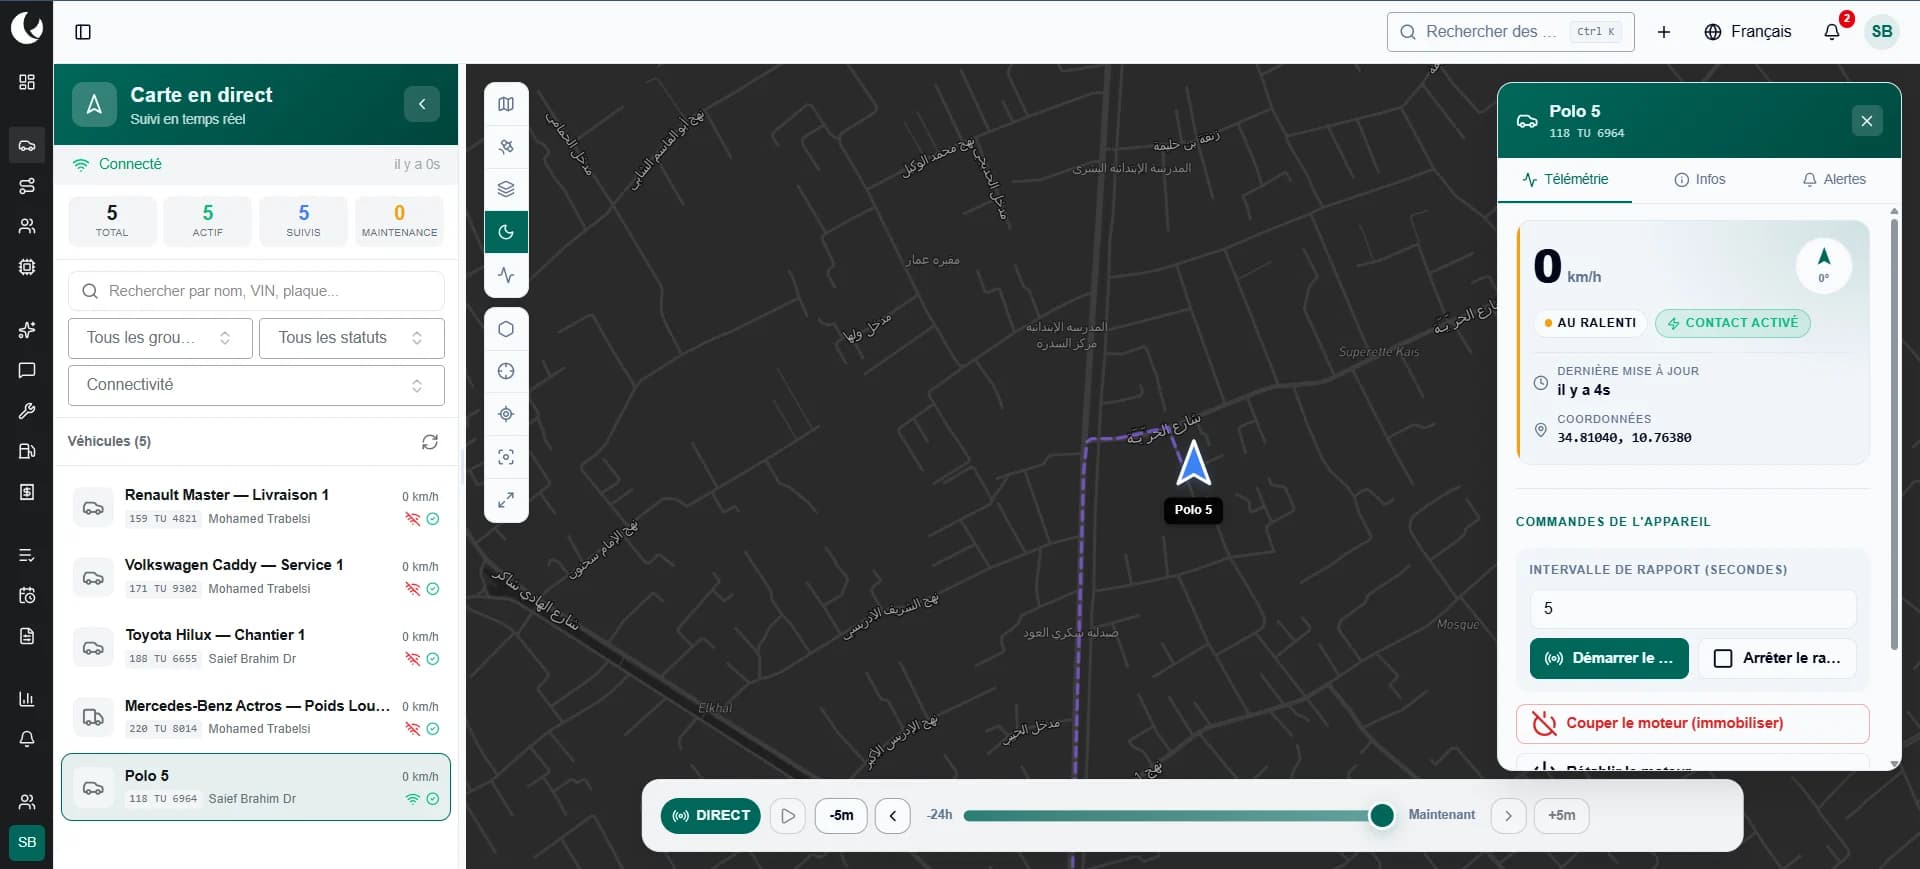Screen dimensions: 1920x869
Task: Filter by the MAINTENANCE vehicles card
Action: pos(400,221)
